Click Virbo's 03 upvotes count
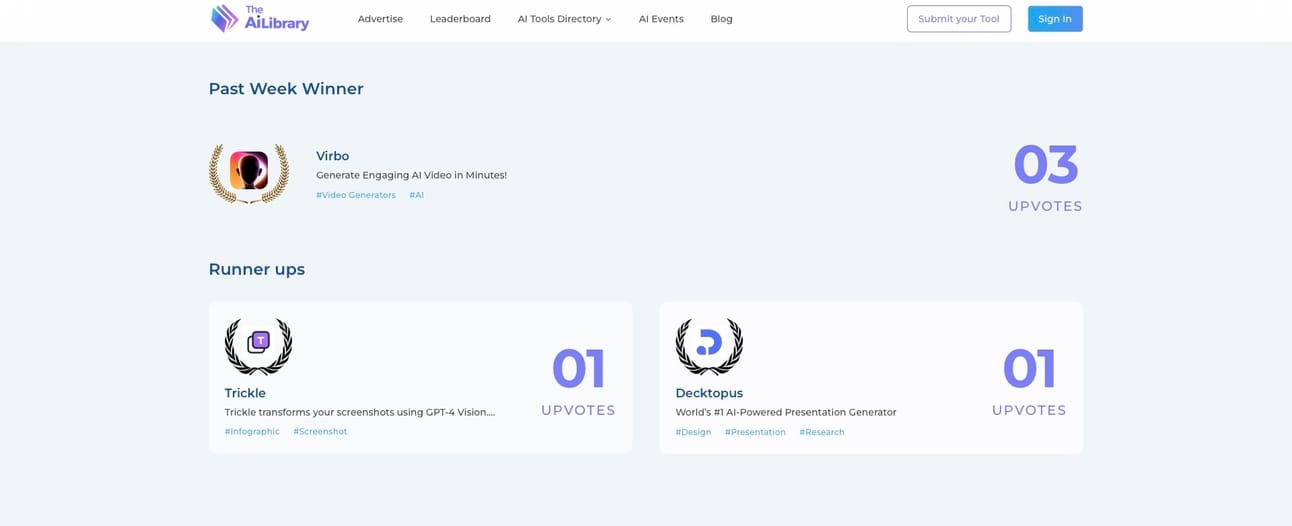This screenshot has height=526, width=1292. tap(1045, 166)
